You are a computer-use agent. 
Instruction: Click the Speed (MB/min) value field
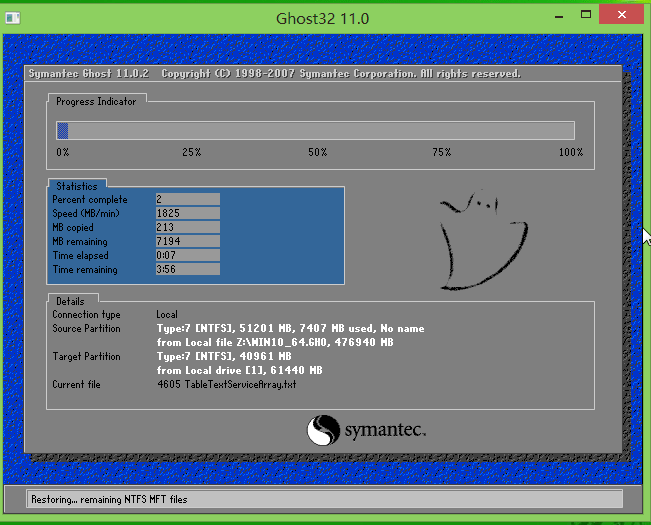(187, 214)
